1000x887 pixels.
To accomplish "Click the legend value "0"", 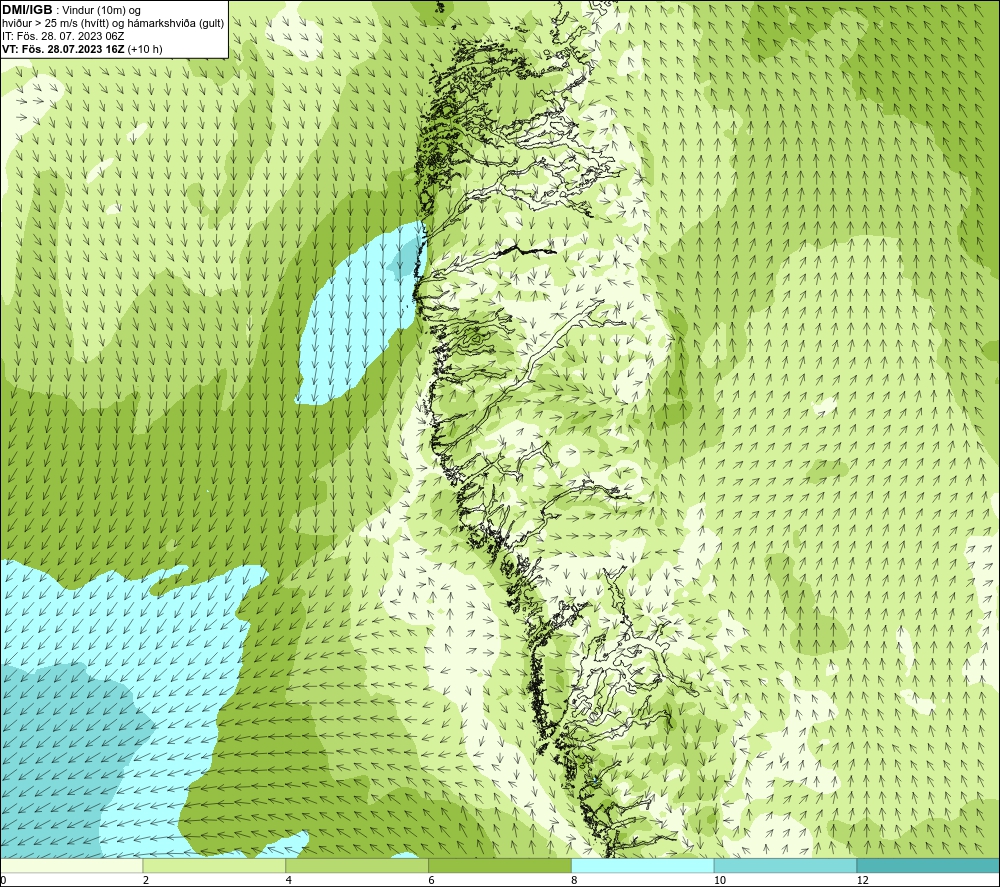I will (x=3, y=881).
